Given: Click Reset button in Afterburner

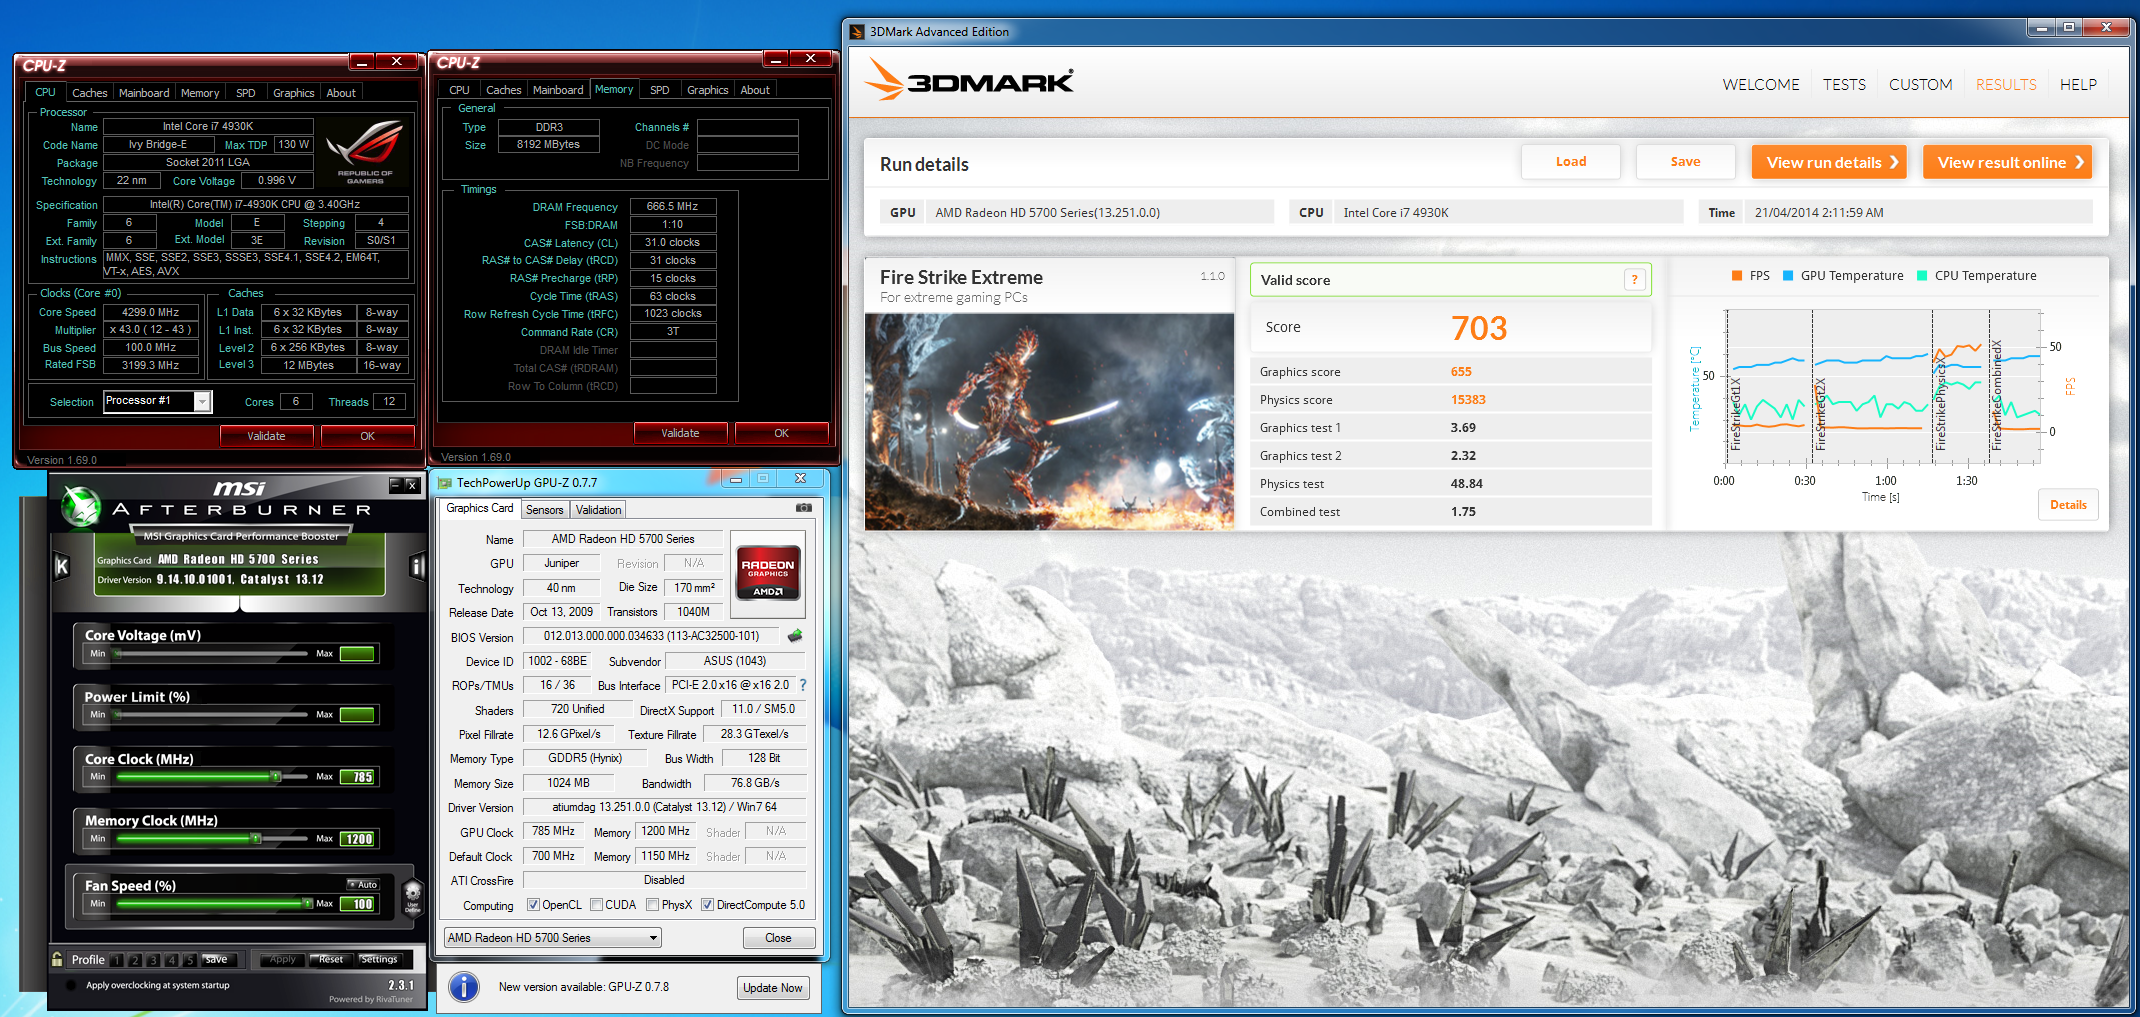Looking at the screenshot, I should 330,960.
